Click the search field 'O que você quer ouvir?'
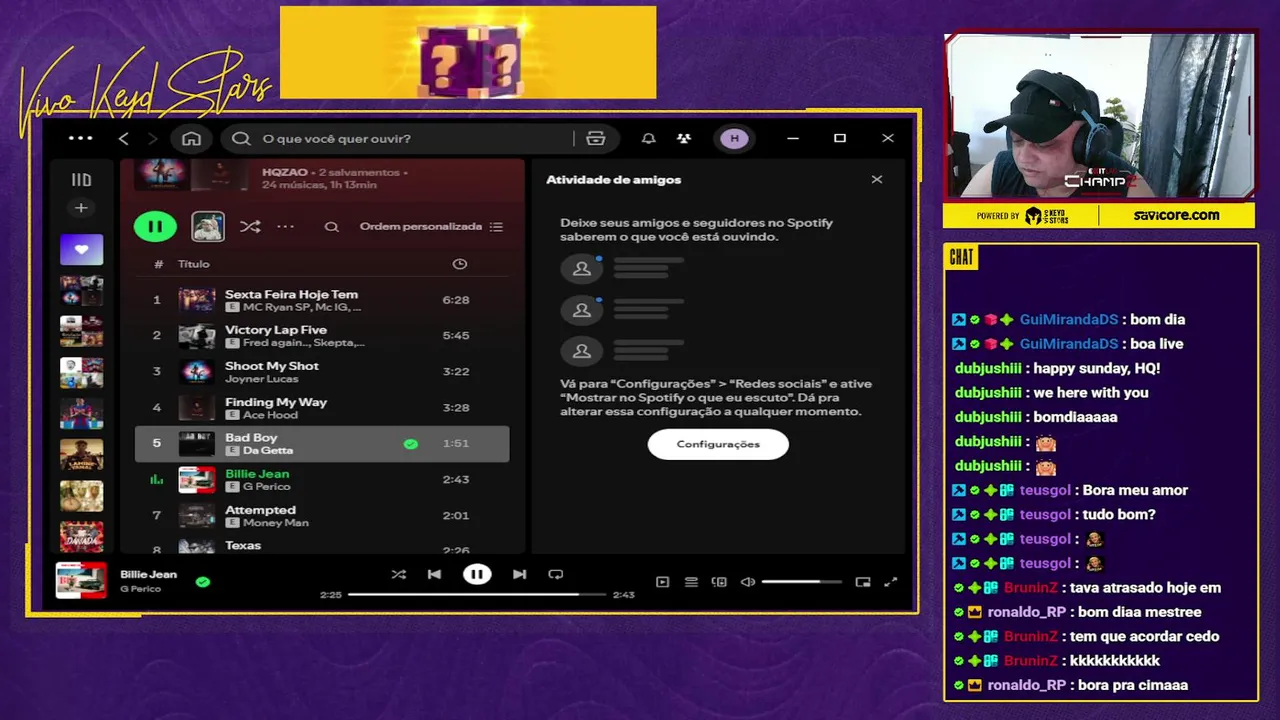Screen dimensions: 1280x720 (x=400, y=138)
